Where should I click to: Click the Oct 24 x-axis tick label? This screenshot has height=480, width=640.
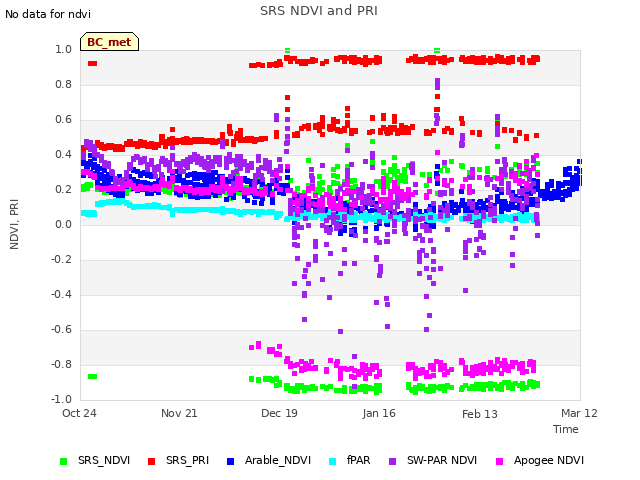coord(79,413)
